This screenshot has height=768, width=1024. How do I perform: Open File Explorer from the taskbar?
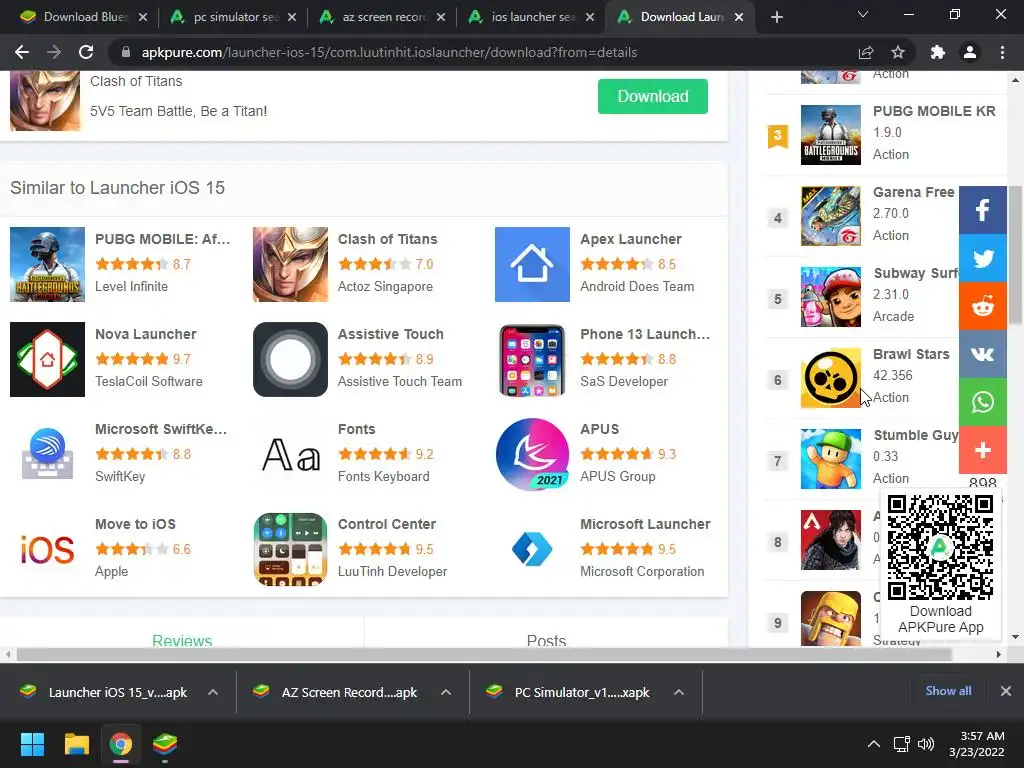[76, 744]
